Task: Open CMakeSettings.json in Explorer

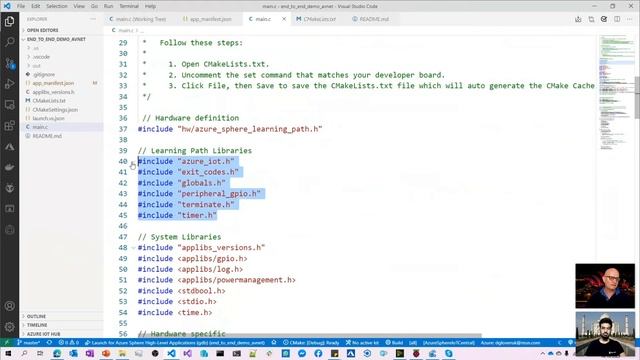Action: 55,110
